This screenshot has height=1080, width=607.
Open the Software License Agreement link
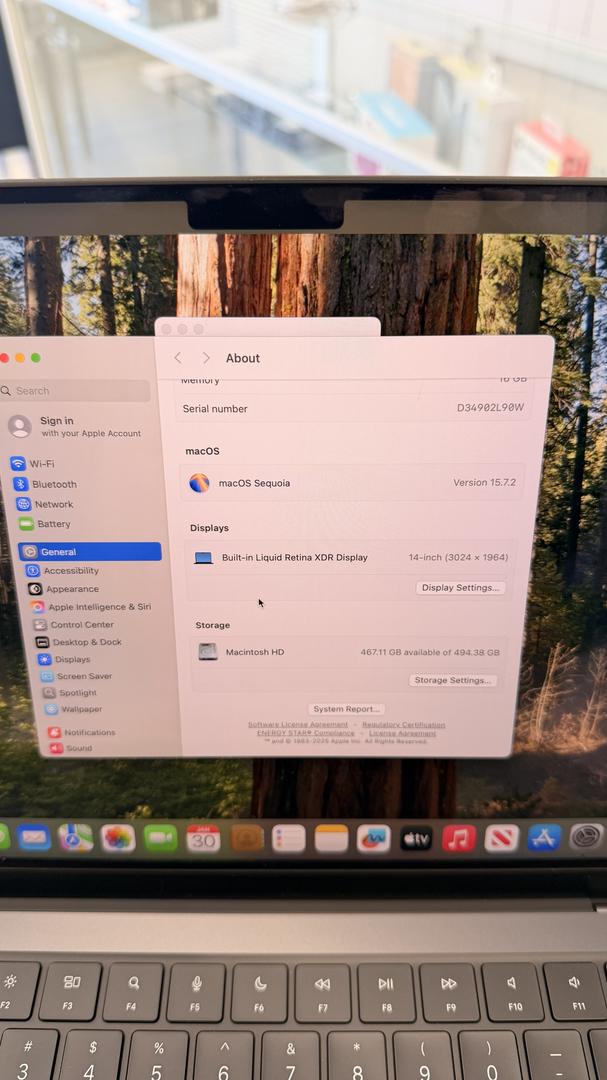tap(298, 725)
